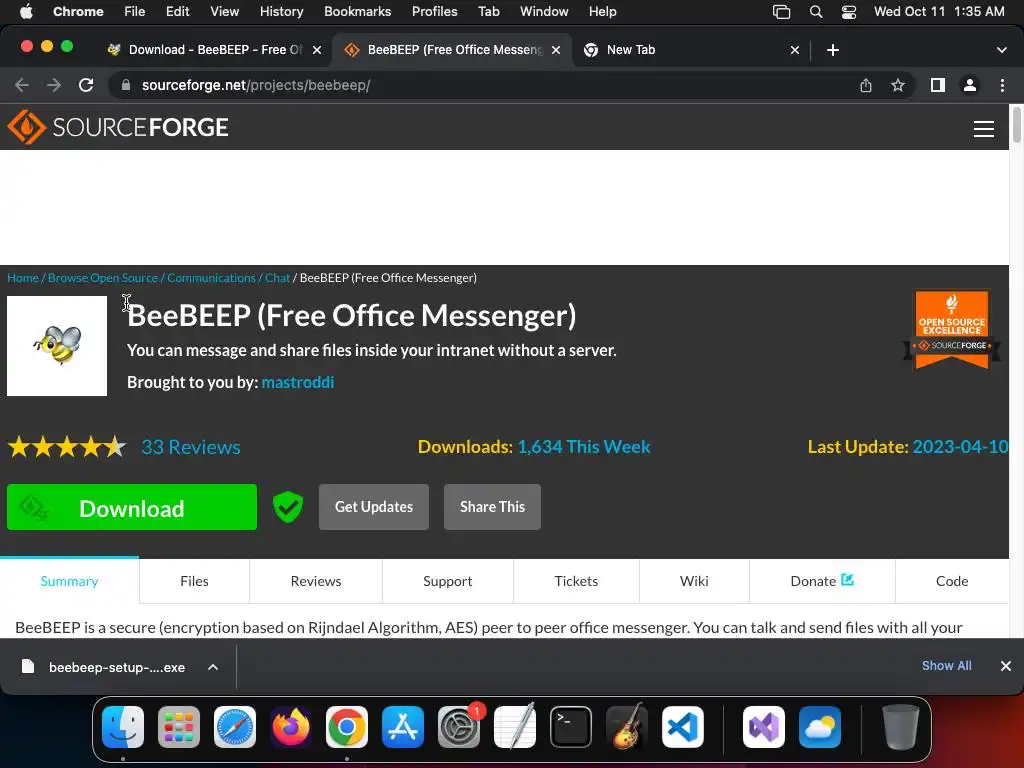Image resolution: width=1024 pixels, height=768 pixels.
Task: Close the Download - BeeBEEP tab
Action: click(317, 50)
